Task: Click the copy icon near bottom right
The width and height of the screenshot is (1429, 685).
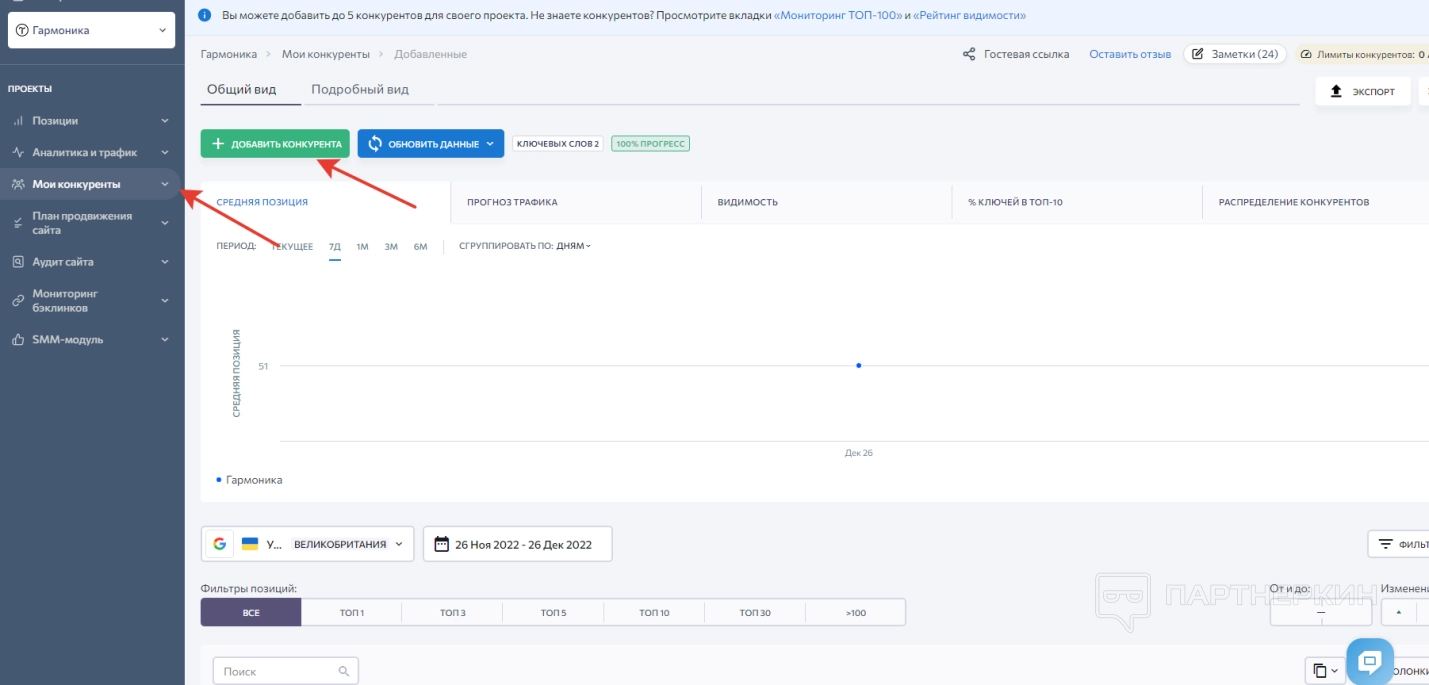Action: (1320, 671)
